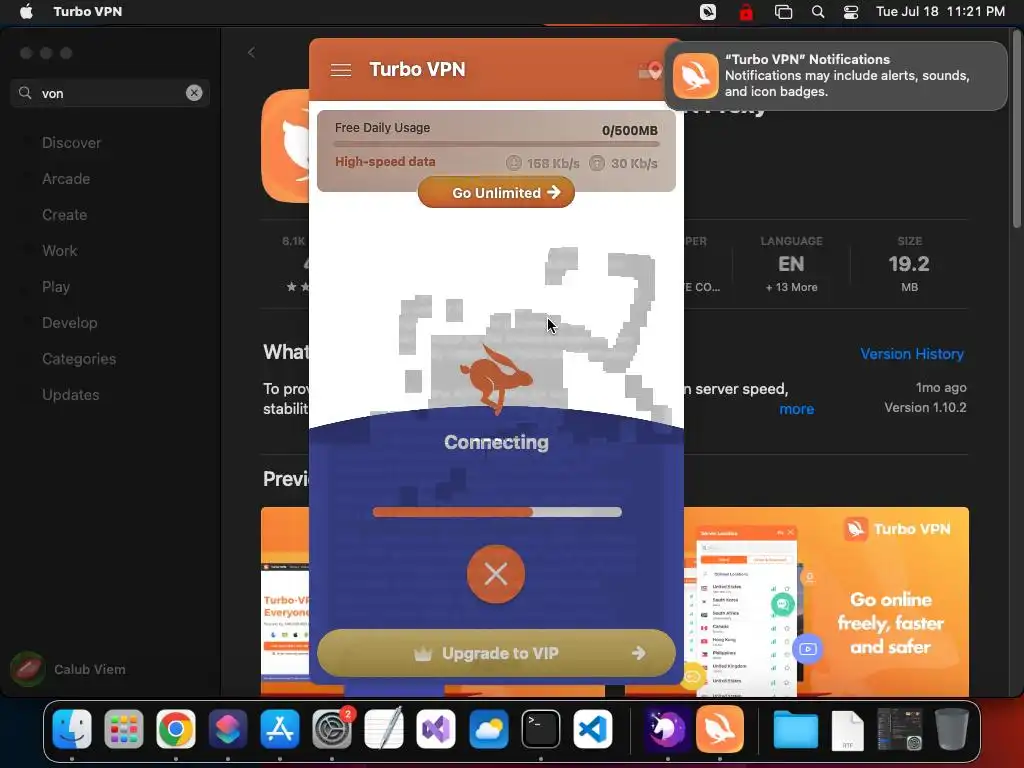Image resolution: width=1024 pixels, height=768 pixels.
Task: Click the Go Unlimited button
Action: pos(496,193)
